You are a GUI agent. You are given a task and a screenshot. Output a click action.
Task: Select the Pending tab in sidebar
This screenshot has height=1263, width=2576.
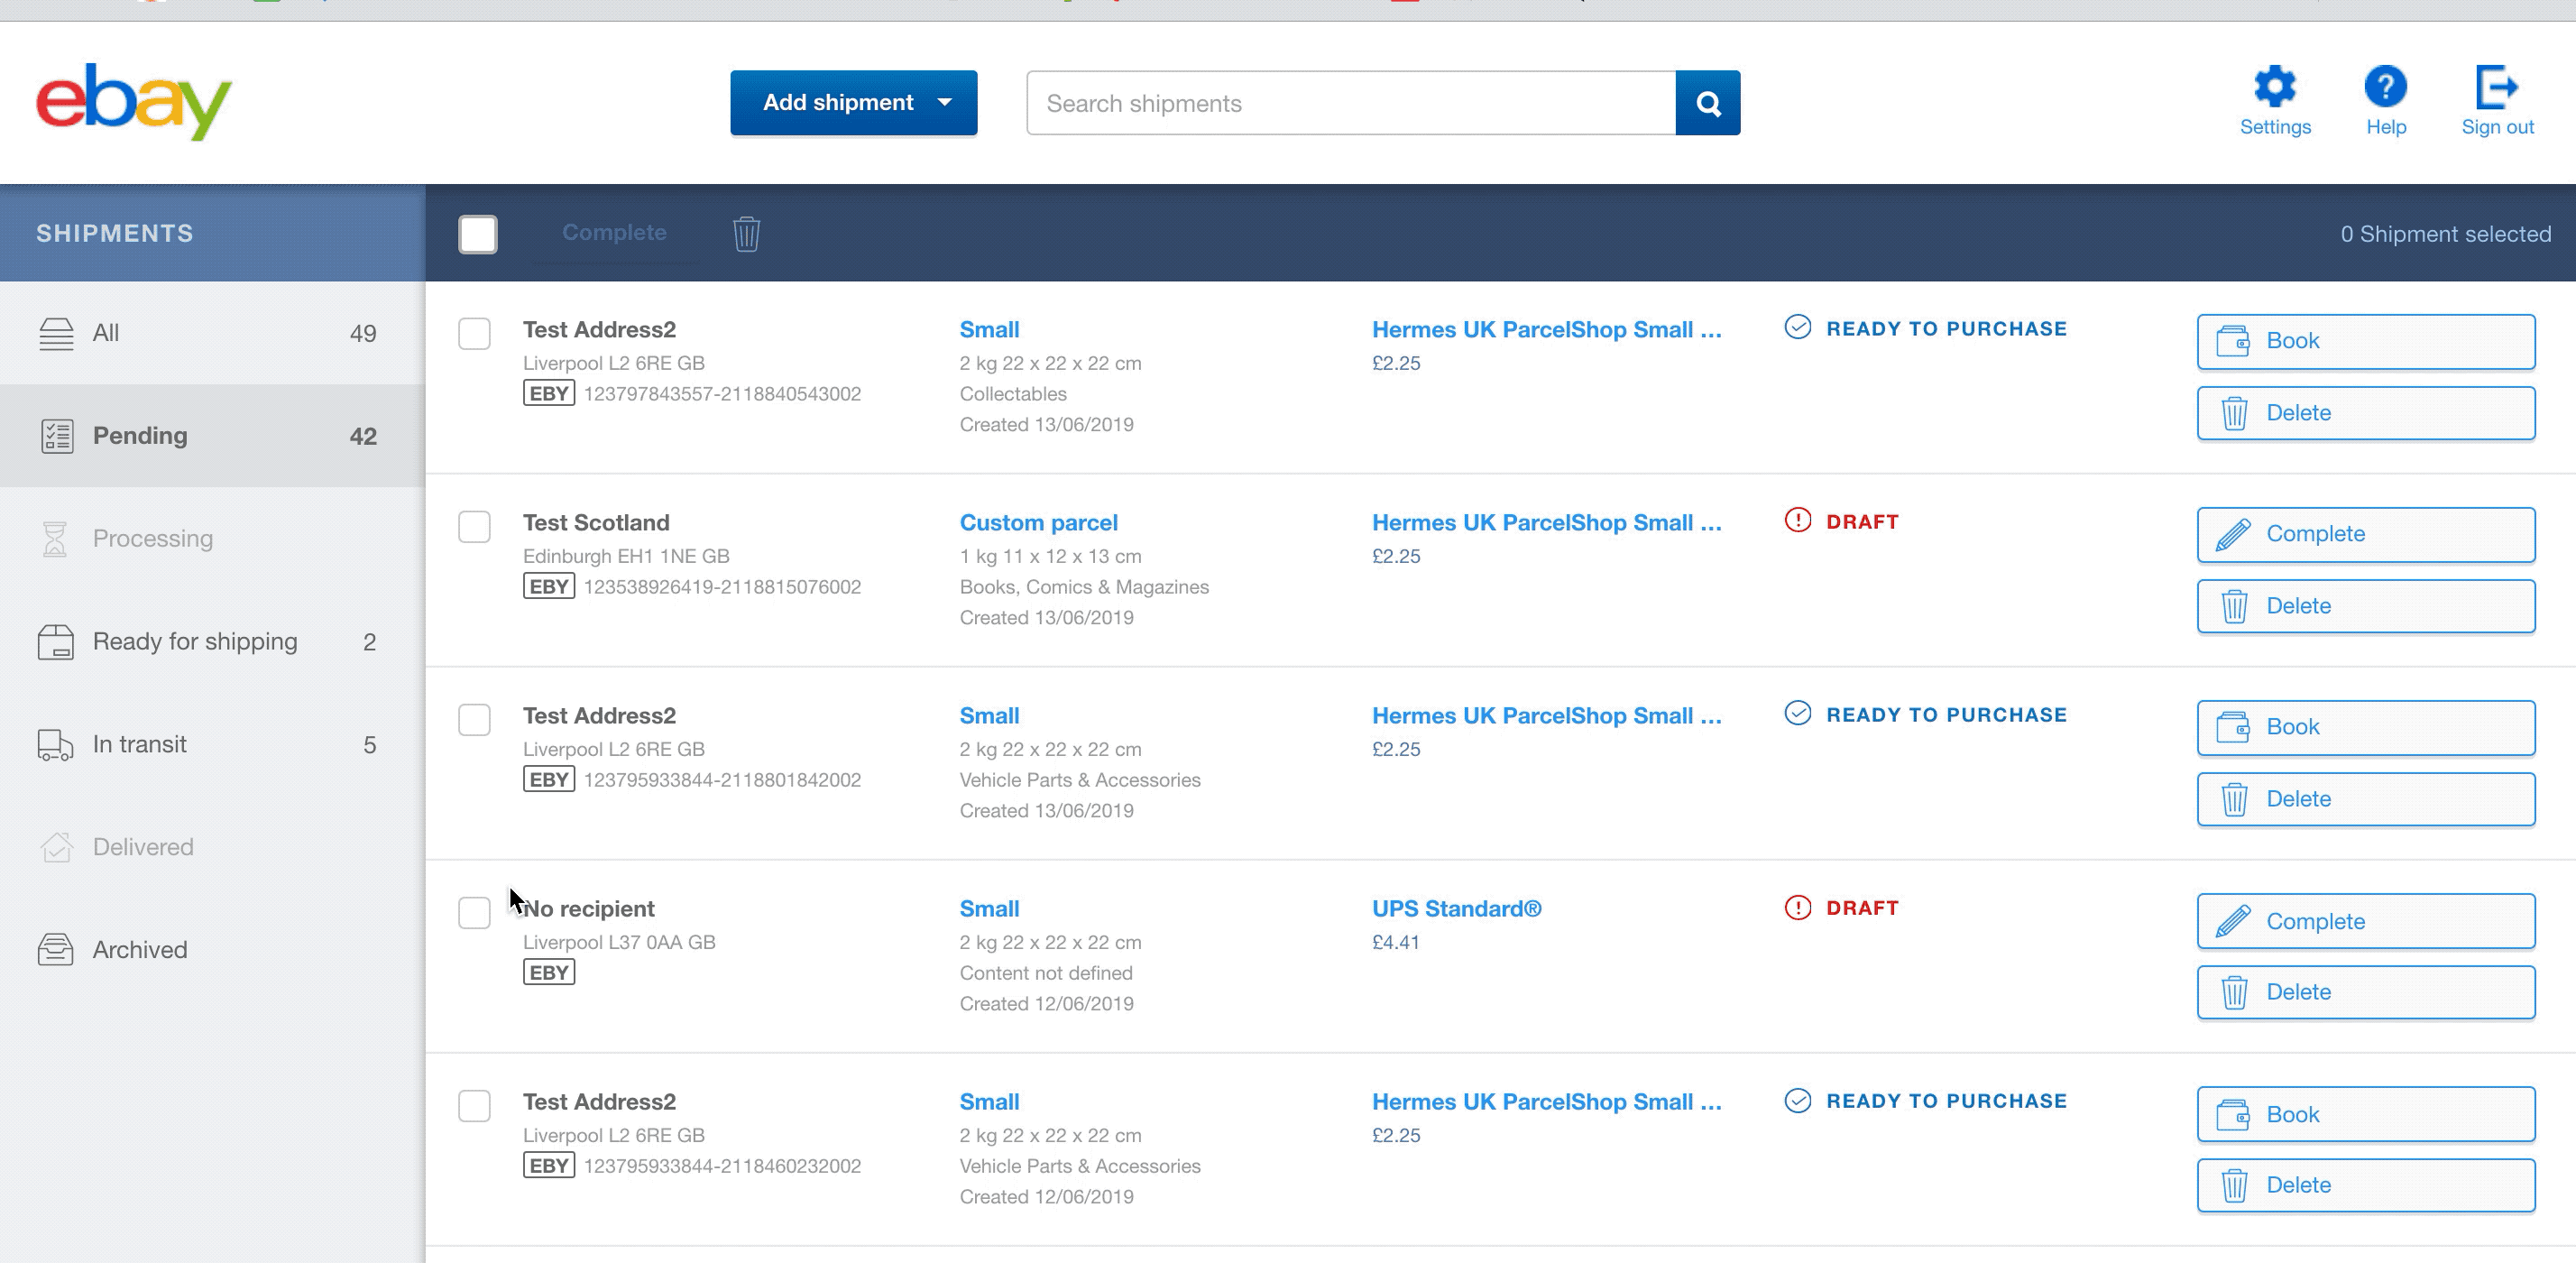[212, 435]
